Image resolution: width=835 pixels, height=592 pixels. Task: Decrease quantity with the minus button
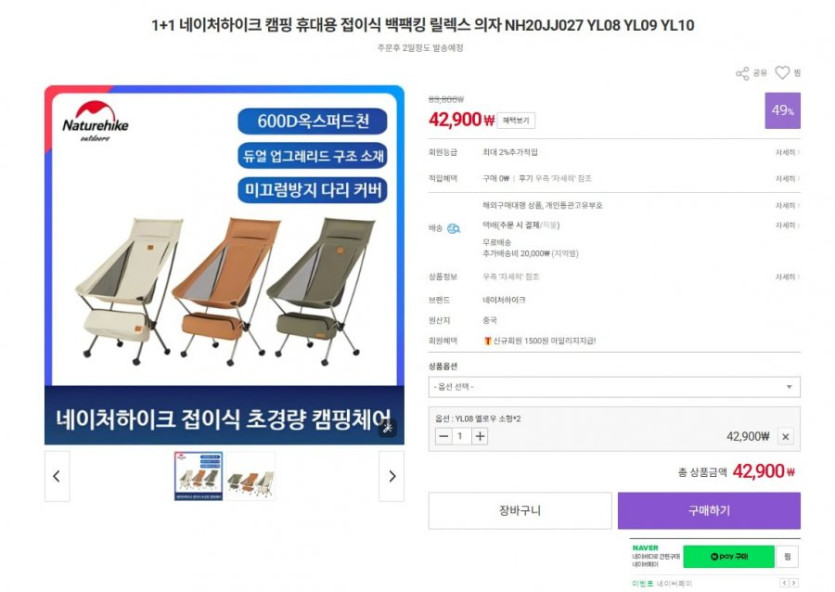[x=443, y=437]
